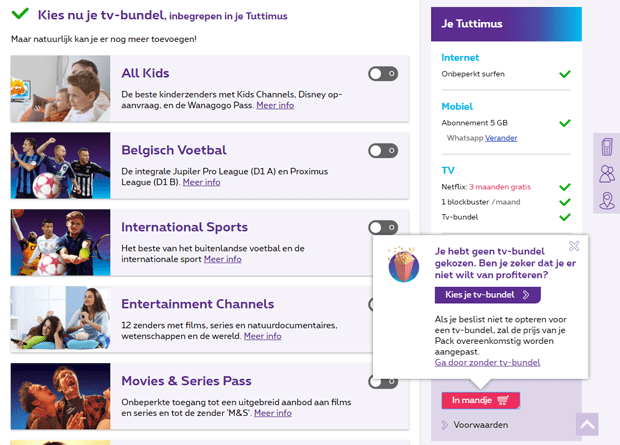Turn on the Belgisch Voetbal toggle

[x=382, y=150]
